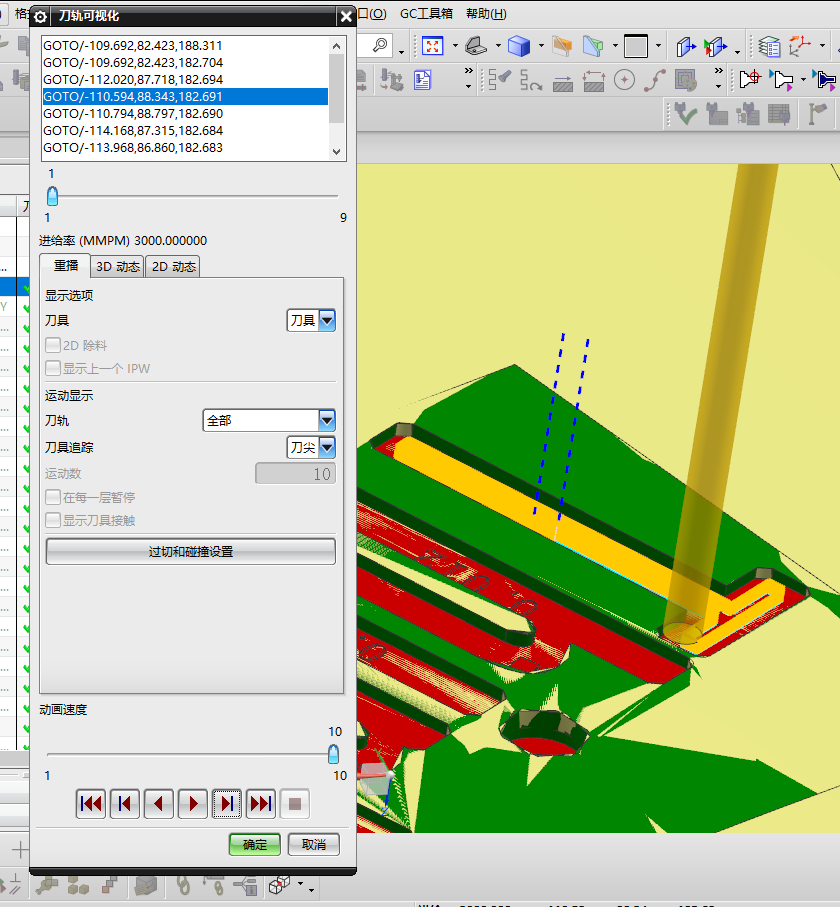
Task: Click the gray background color square icon
Action: pyautogui.click(x=636, y=46)
